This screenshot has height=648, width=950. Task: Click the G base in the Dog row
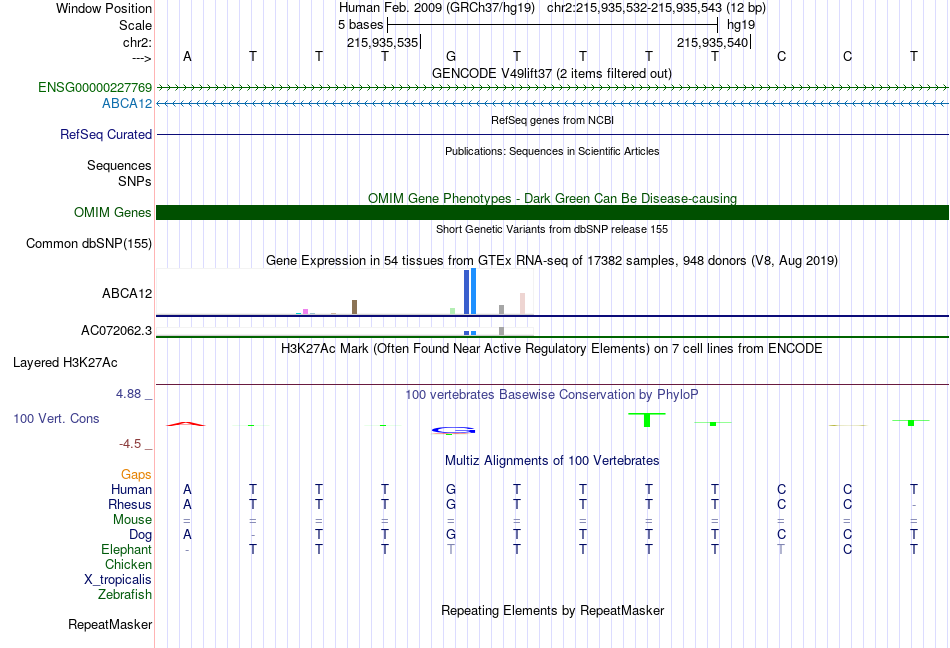(x=451, y=534)
